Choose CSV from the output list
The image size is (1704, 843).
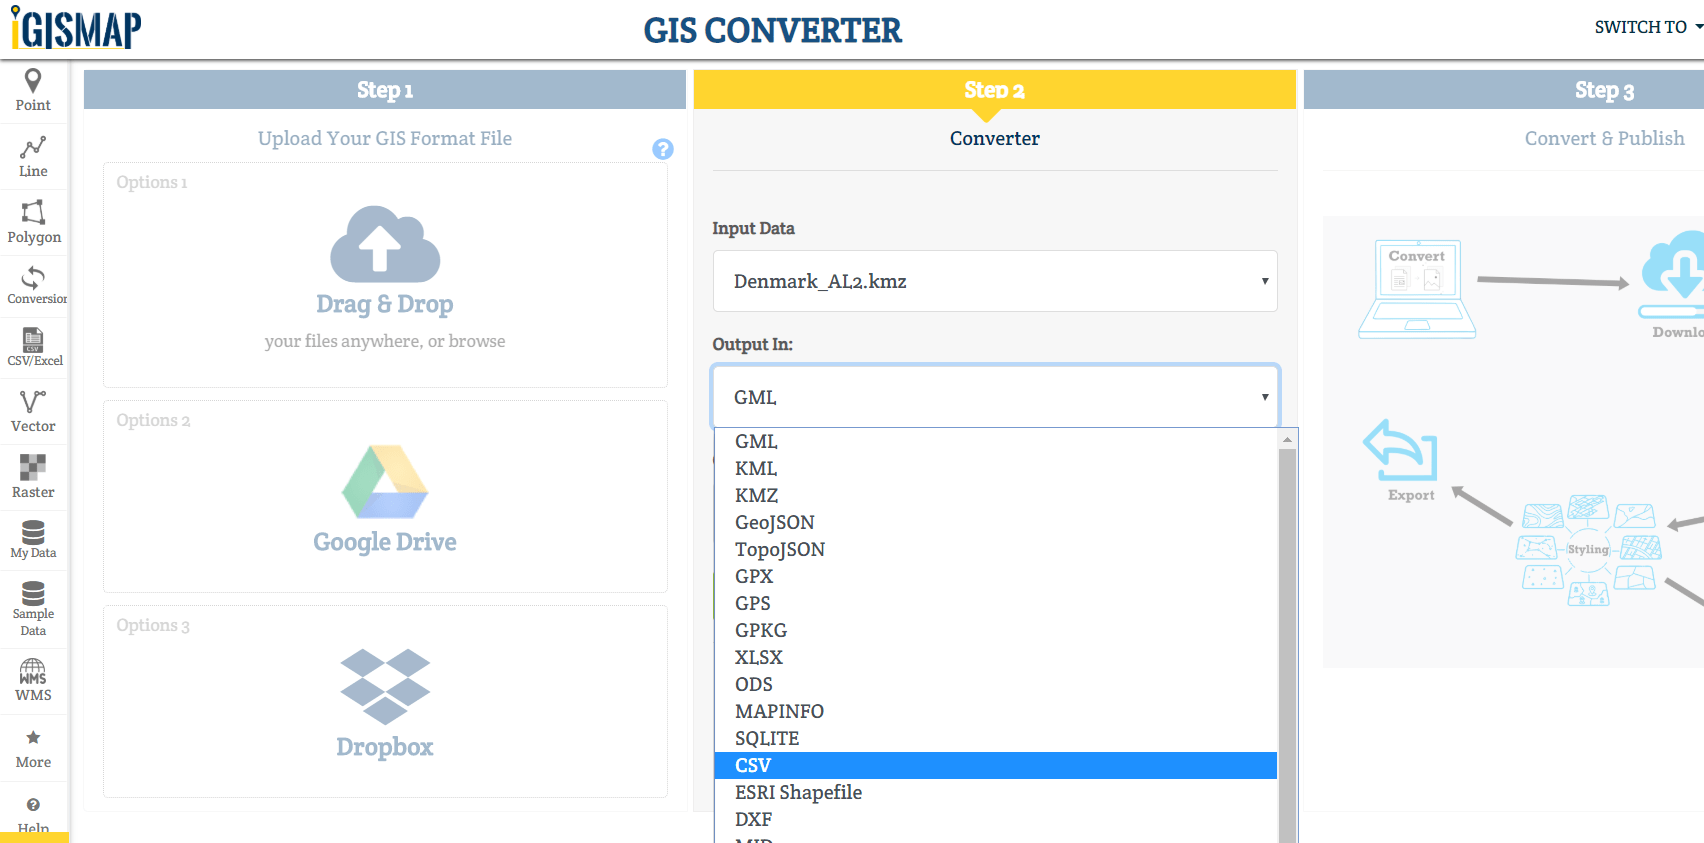point(753,765)
